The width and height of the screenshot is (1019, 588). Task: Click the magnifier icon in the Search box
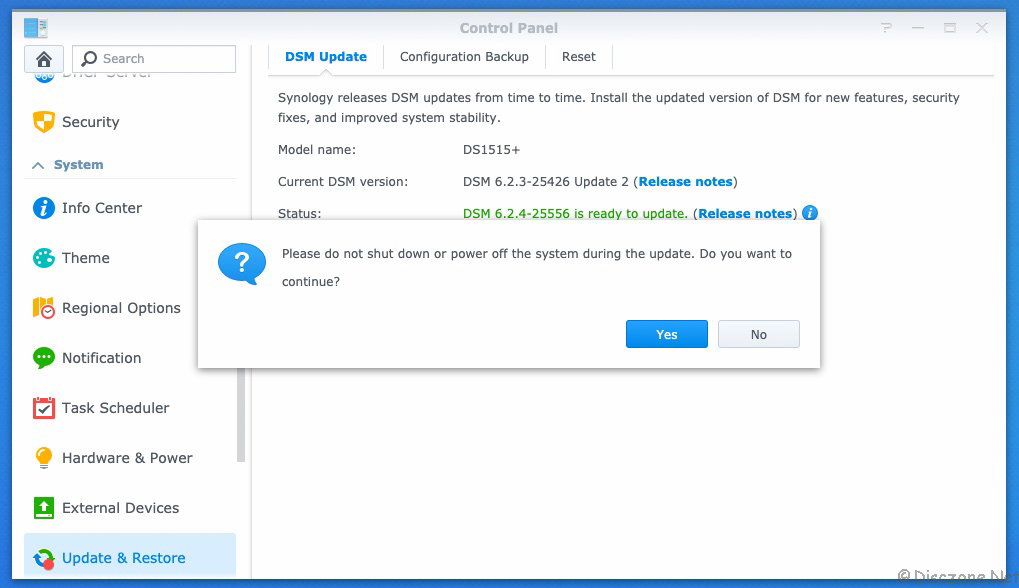coord(89,58)
